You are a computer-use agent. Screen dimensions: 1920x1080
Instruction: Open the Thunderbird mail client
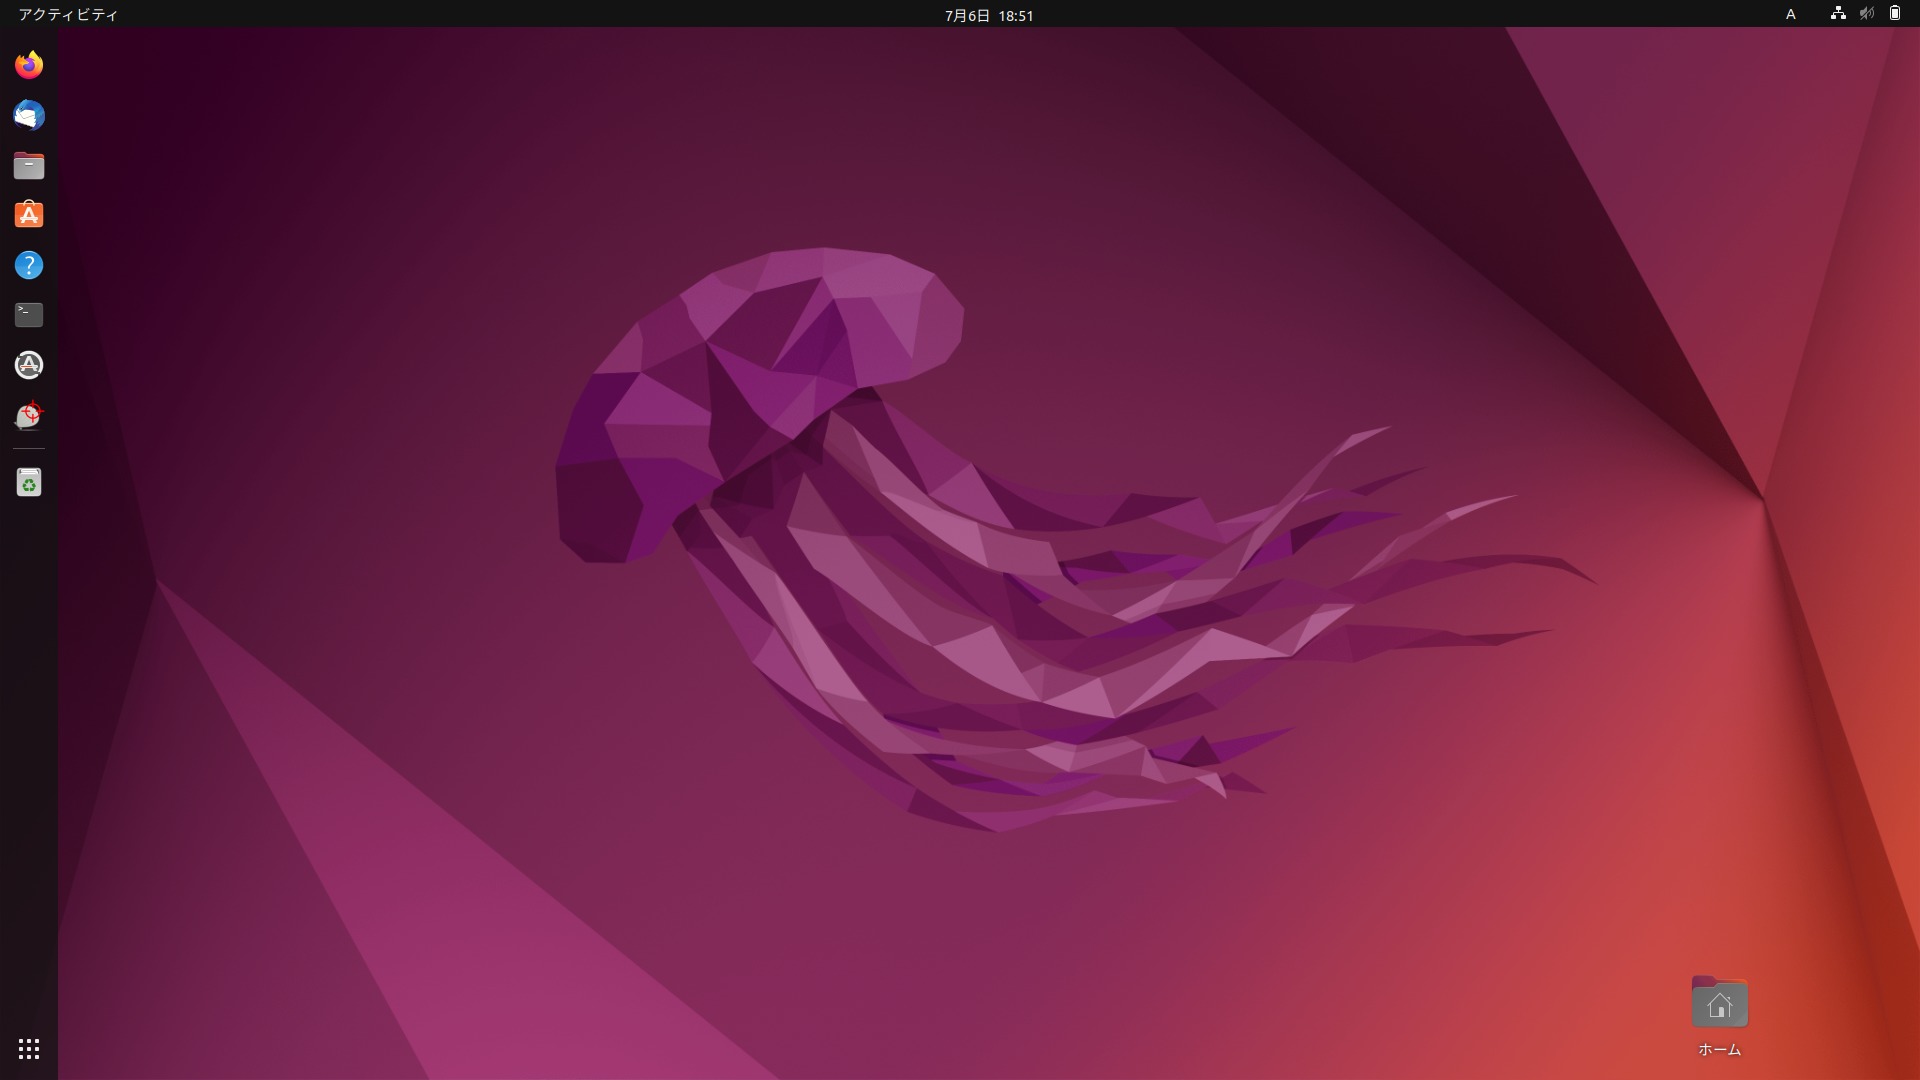[x=29, y=115]
